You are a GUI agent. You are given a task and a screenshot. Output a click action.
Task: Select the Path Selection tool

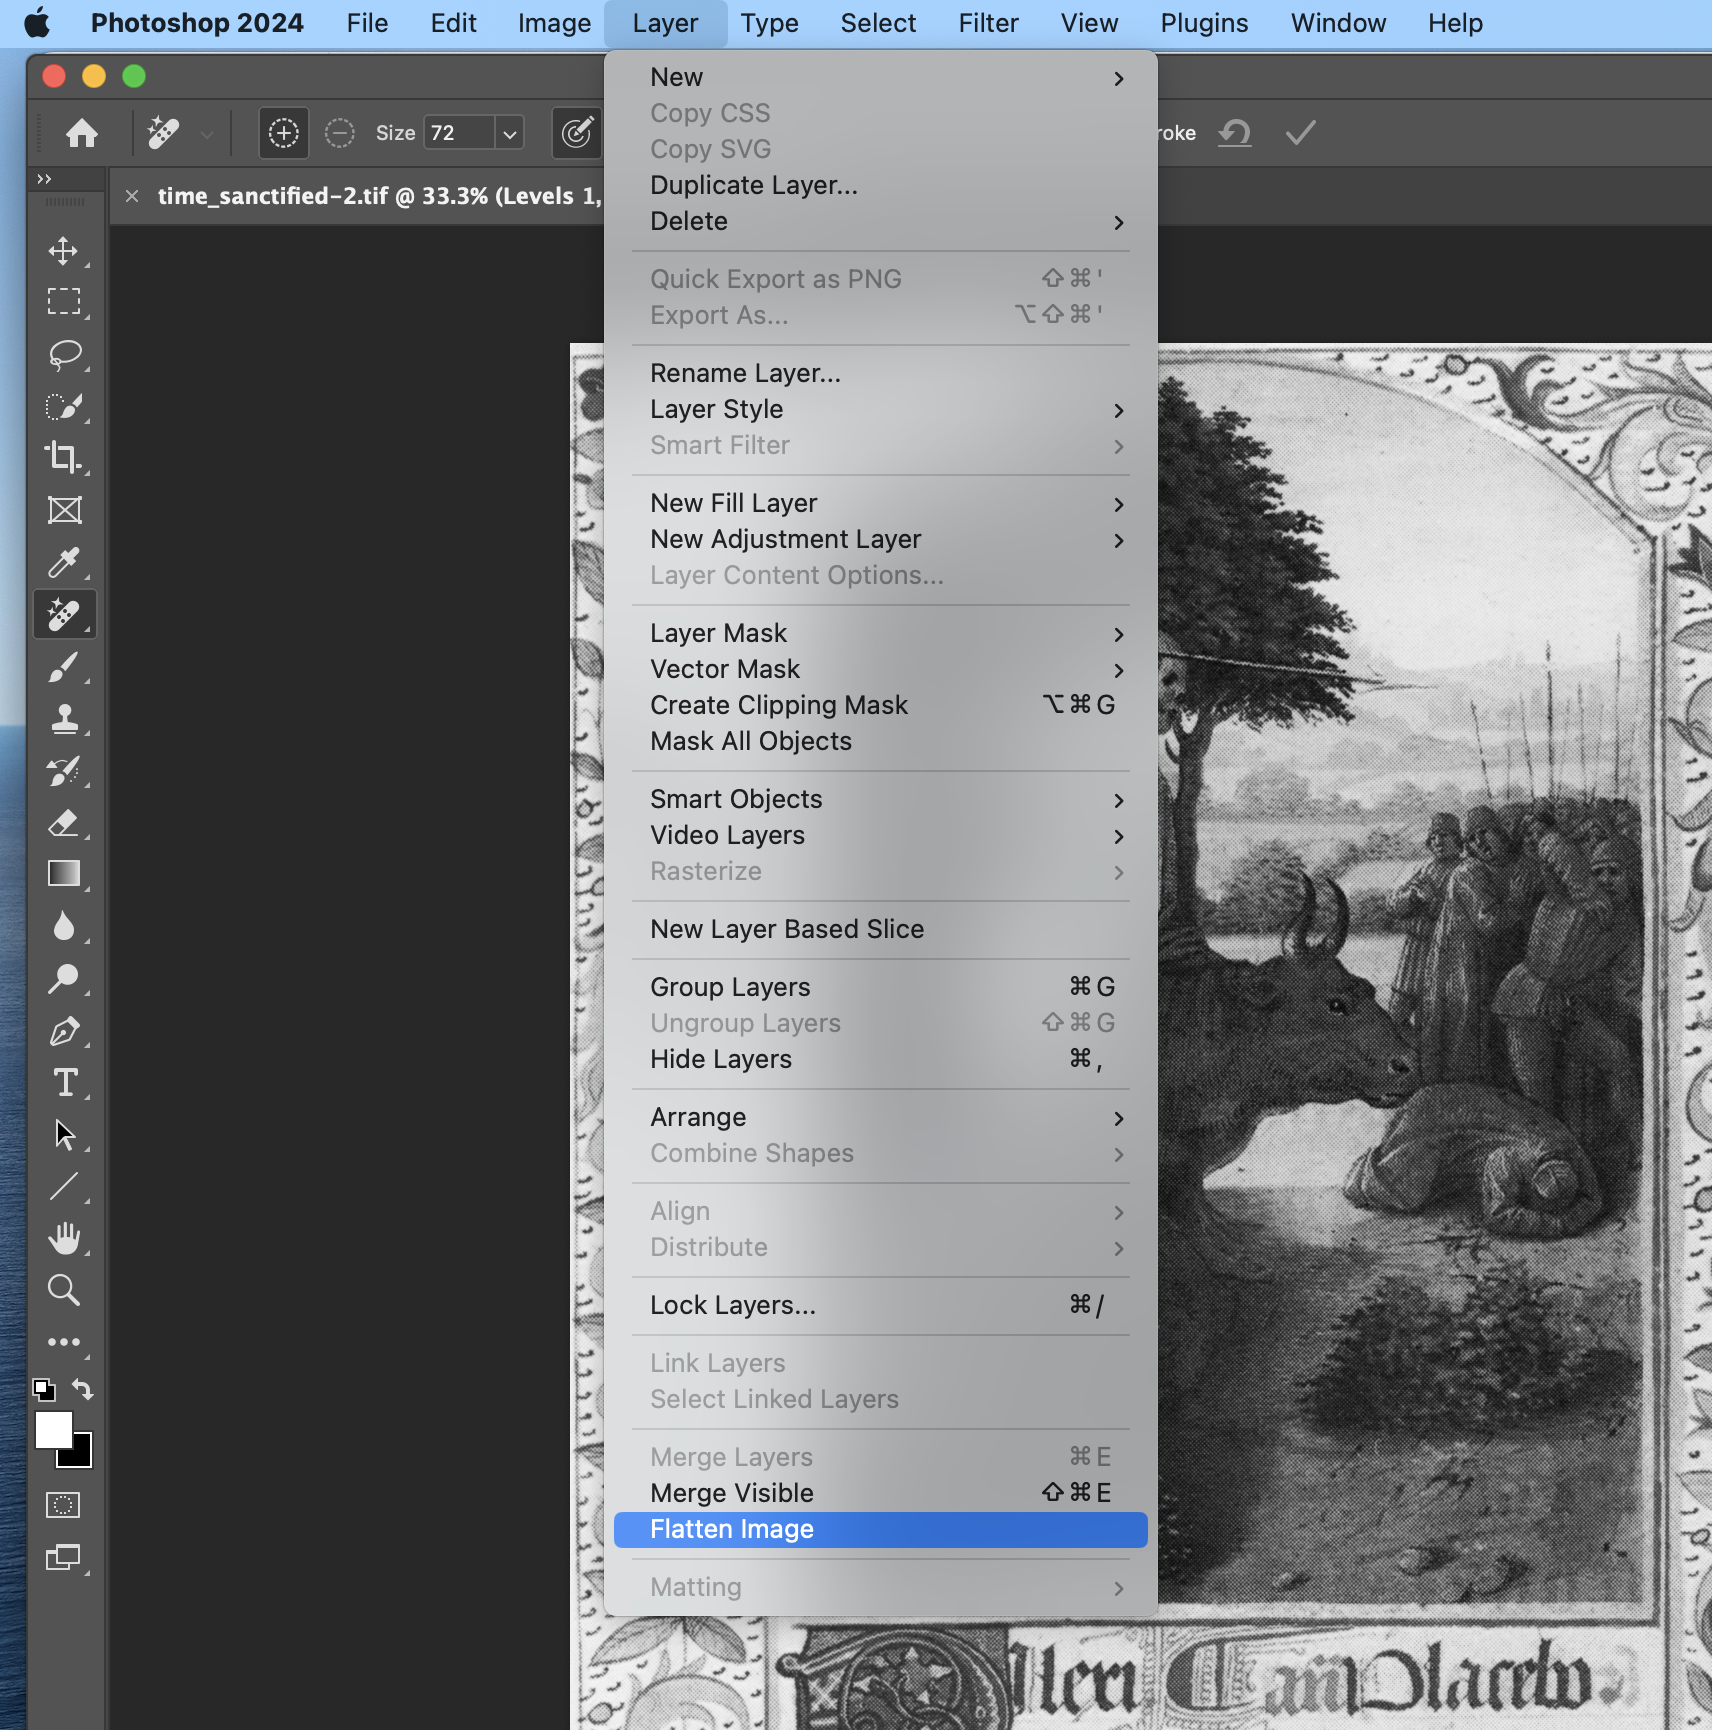tap(64, 1135)
